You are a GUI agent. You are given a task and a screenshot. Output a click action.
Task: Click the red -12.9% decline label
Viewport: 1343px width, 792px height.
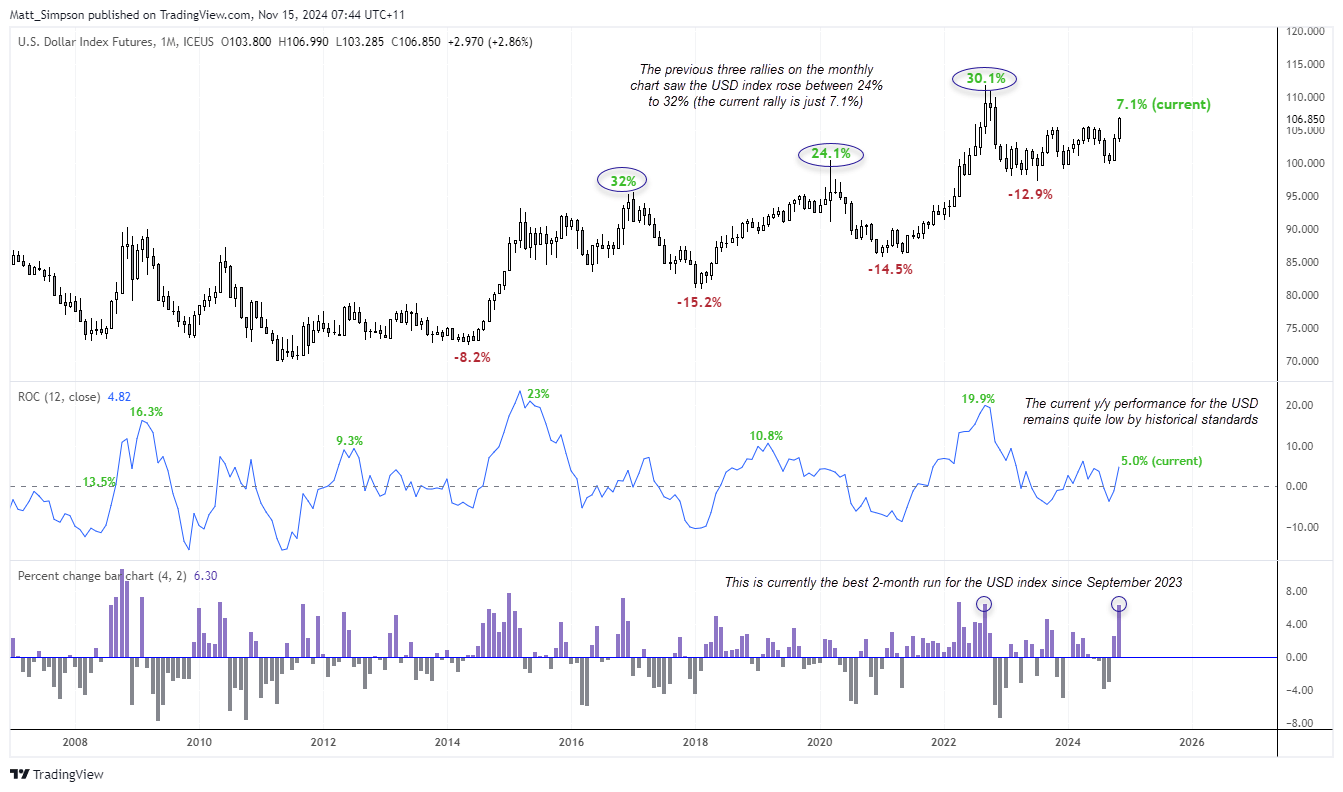1031,194
